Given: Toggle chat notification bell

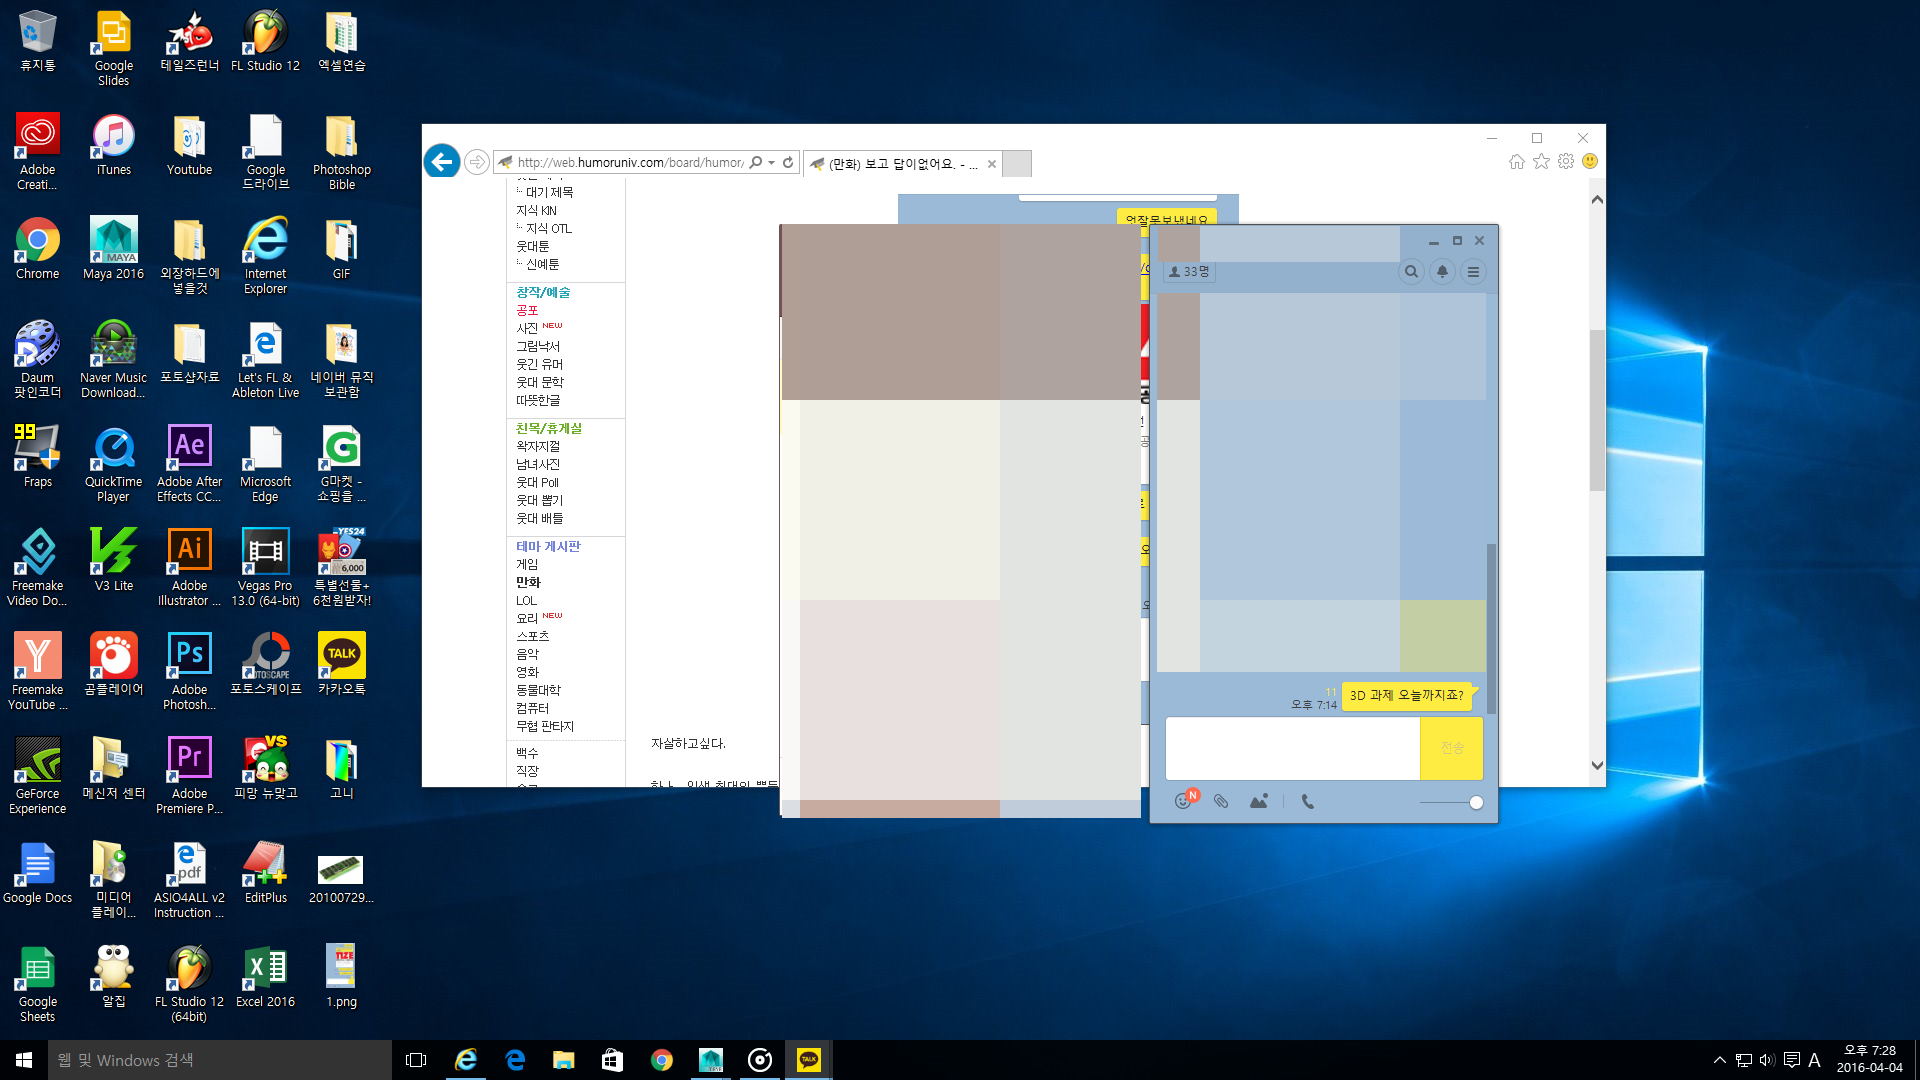Looking at the screenshot, I should tap(1442, 271).
